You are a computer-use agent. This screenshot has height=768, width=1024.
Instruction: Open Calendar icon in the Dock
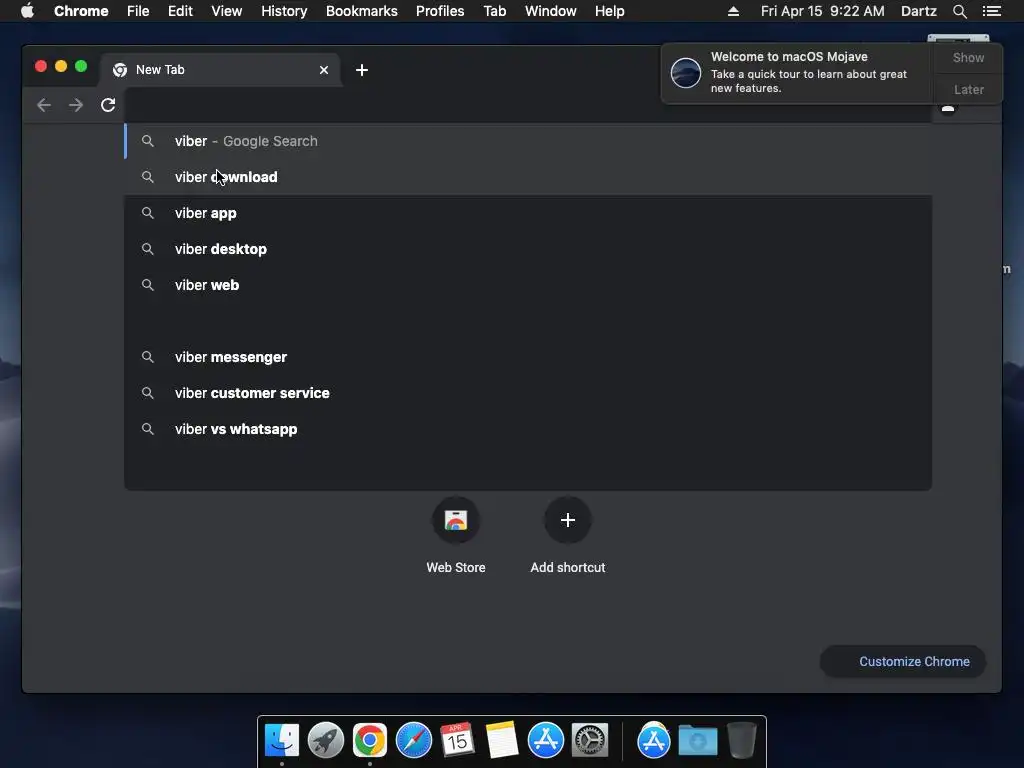coord(457,741)
